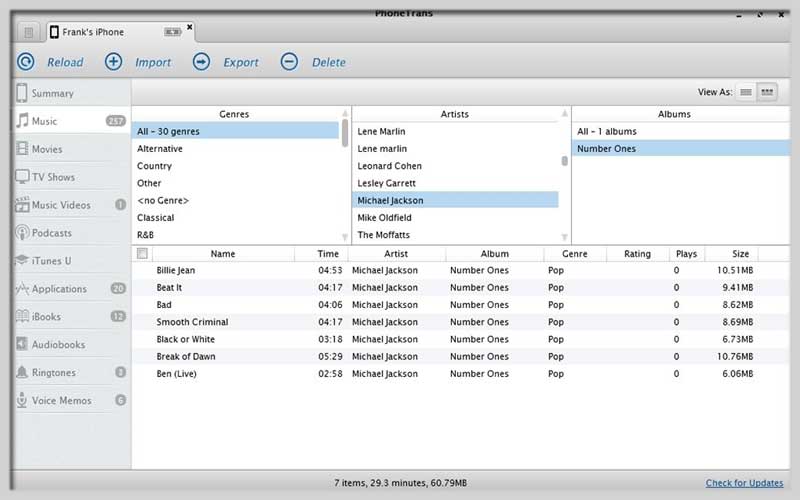This screenshot has width=800, height=500.
Task: Open the Summary section in sidebar
Action: 71,93
